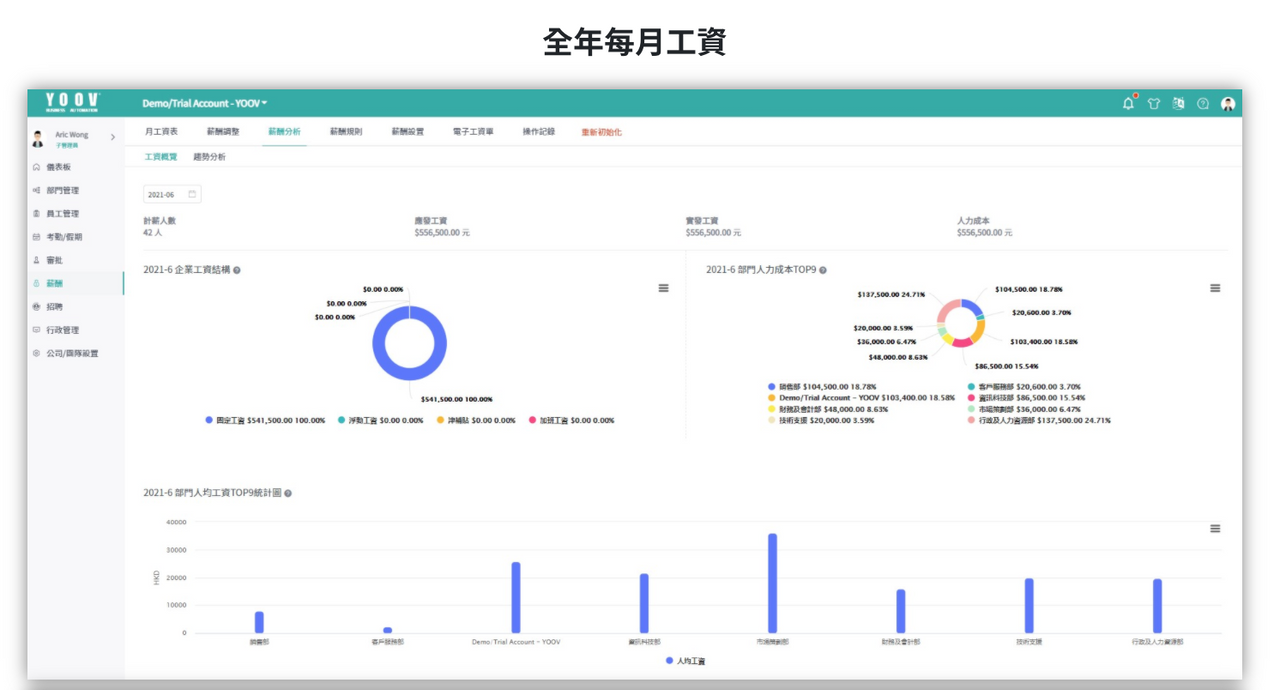The width and height of the screenshot is (1280, 690).
Task: Click the language translation icon
Action: [x=1178, y=103]
